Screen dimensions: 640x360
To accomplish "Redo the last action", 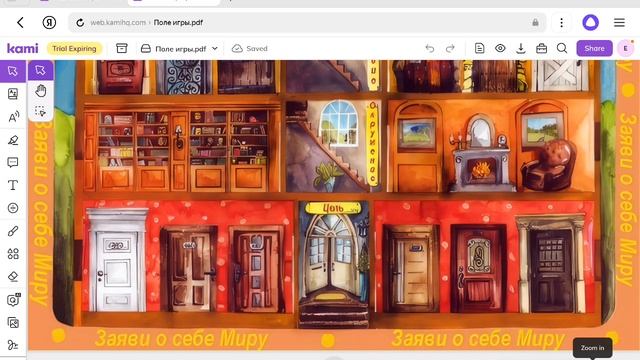I will (x=450, y=49).
